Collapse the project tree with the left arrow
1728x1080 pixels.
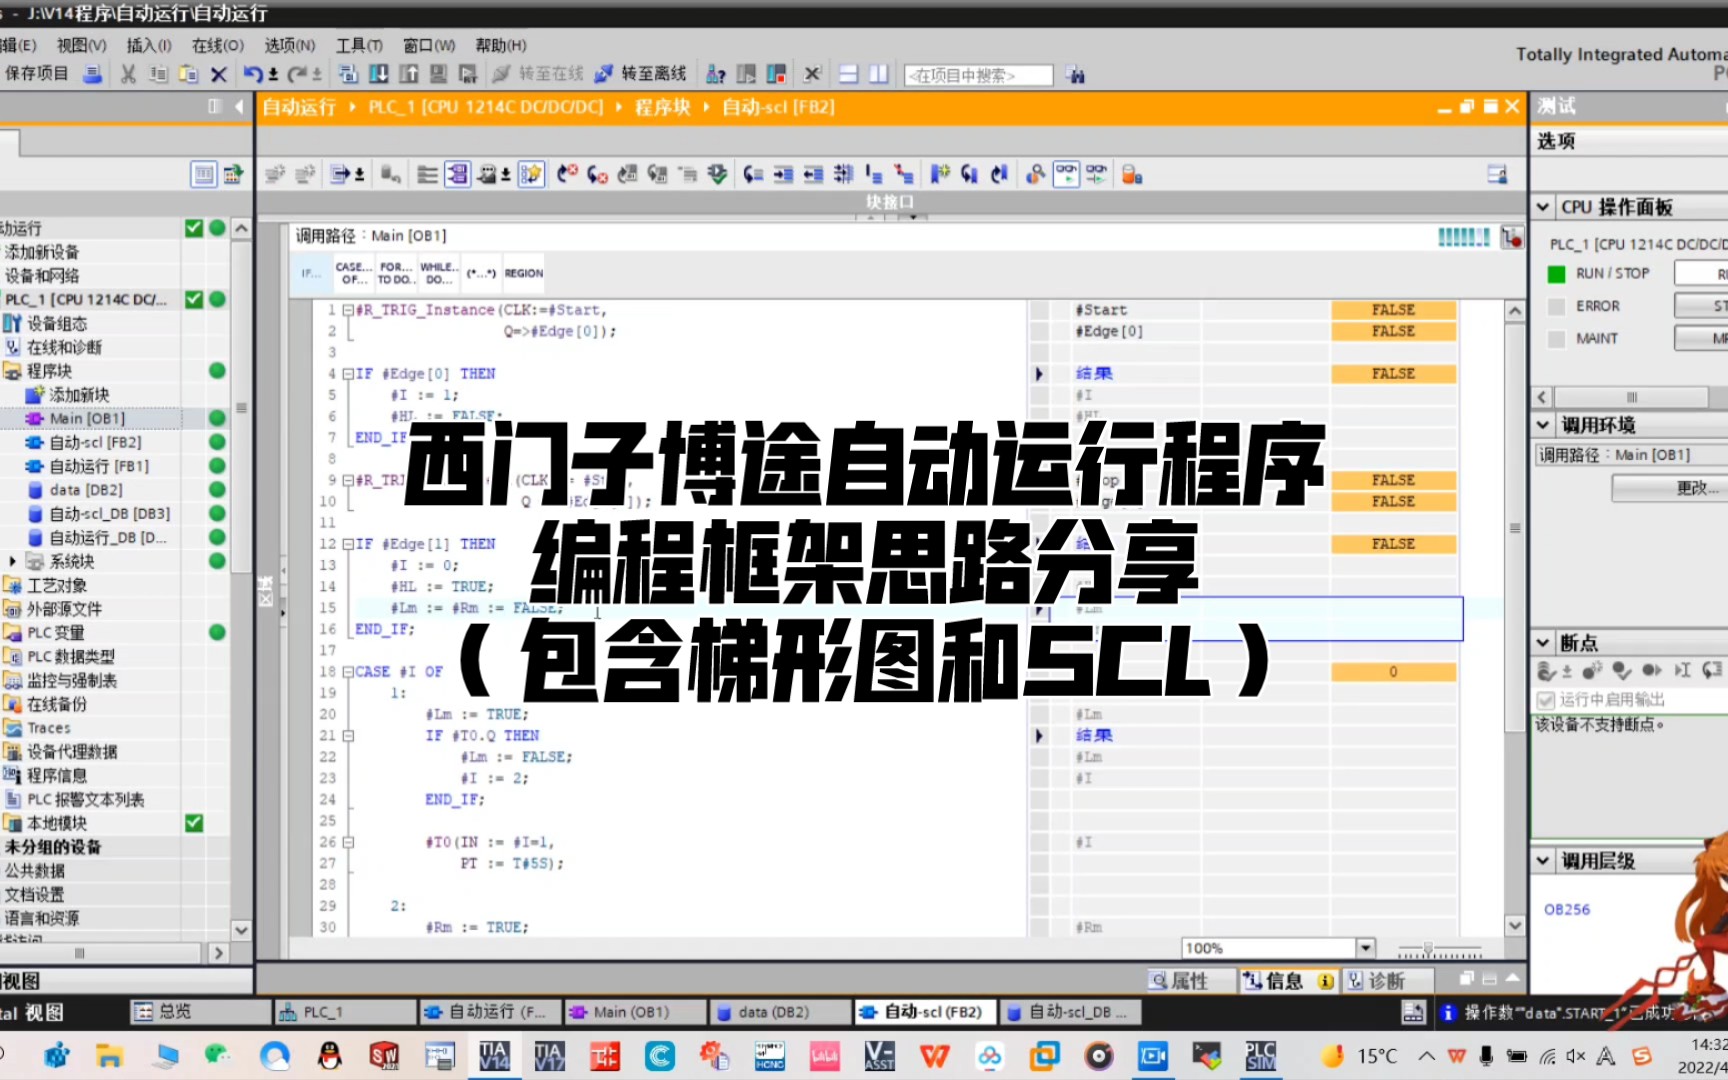239,106
